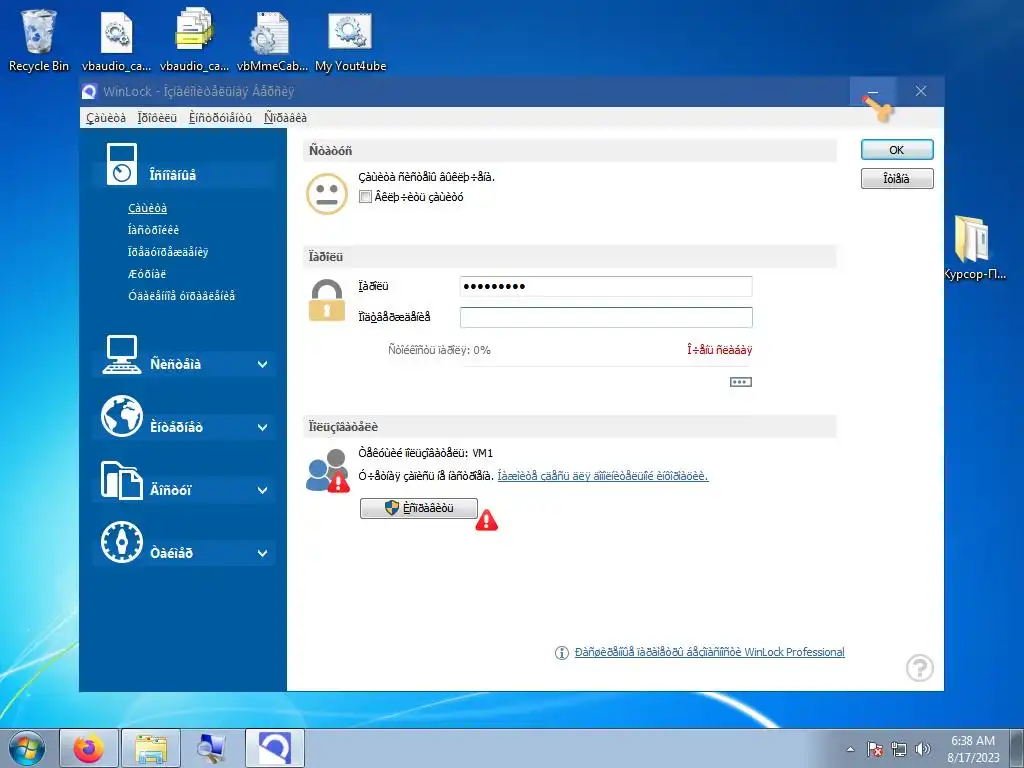Click the info icon near the WinLock Professional link

point(562,652)
